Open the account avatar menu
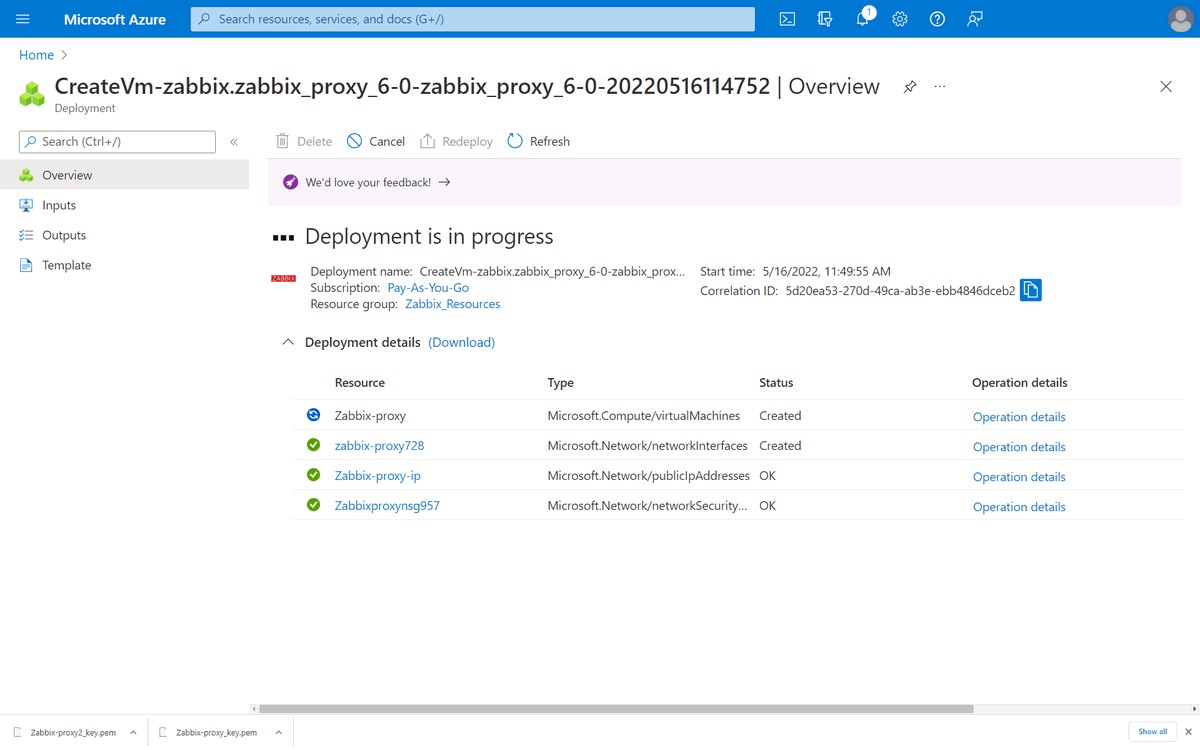 pyautogui.click(x=1180, y=19)
